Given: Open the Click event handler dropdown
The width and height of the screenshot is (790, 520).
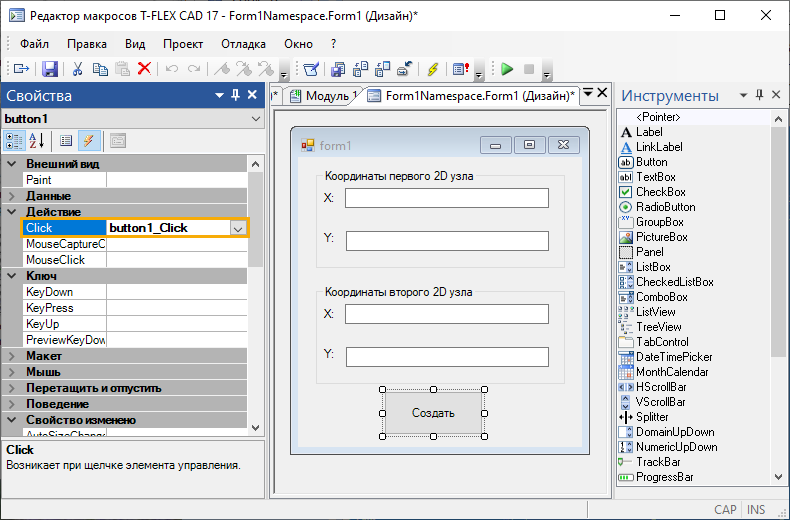Looking at the screenshot, I should [238, 228].
